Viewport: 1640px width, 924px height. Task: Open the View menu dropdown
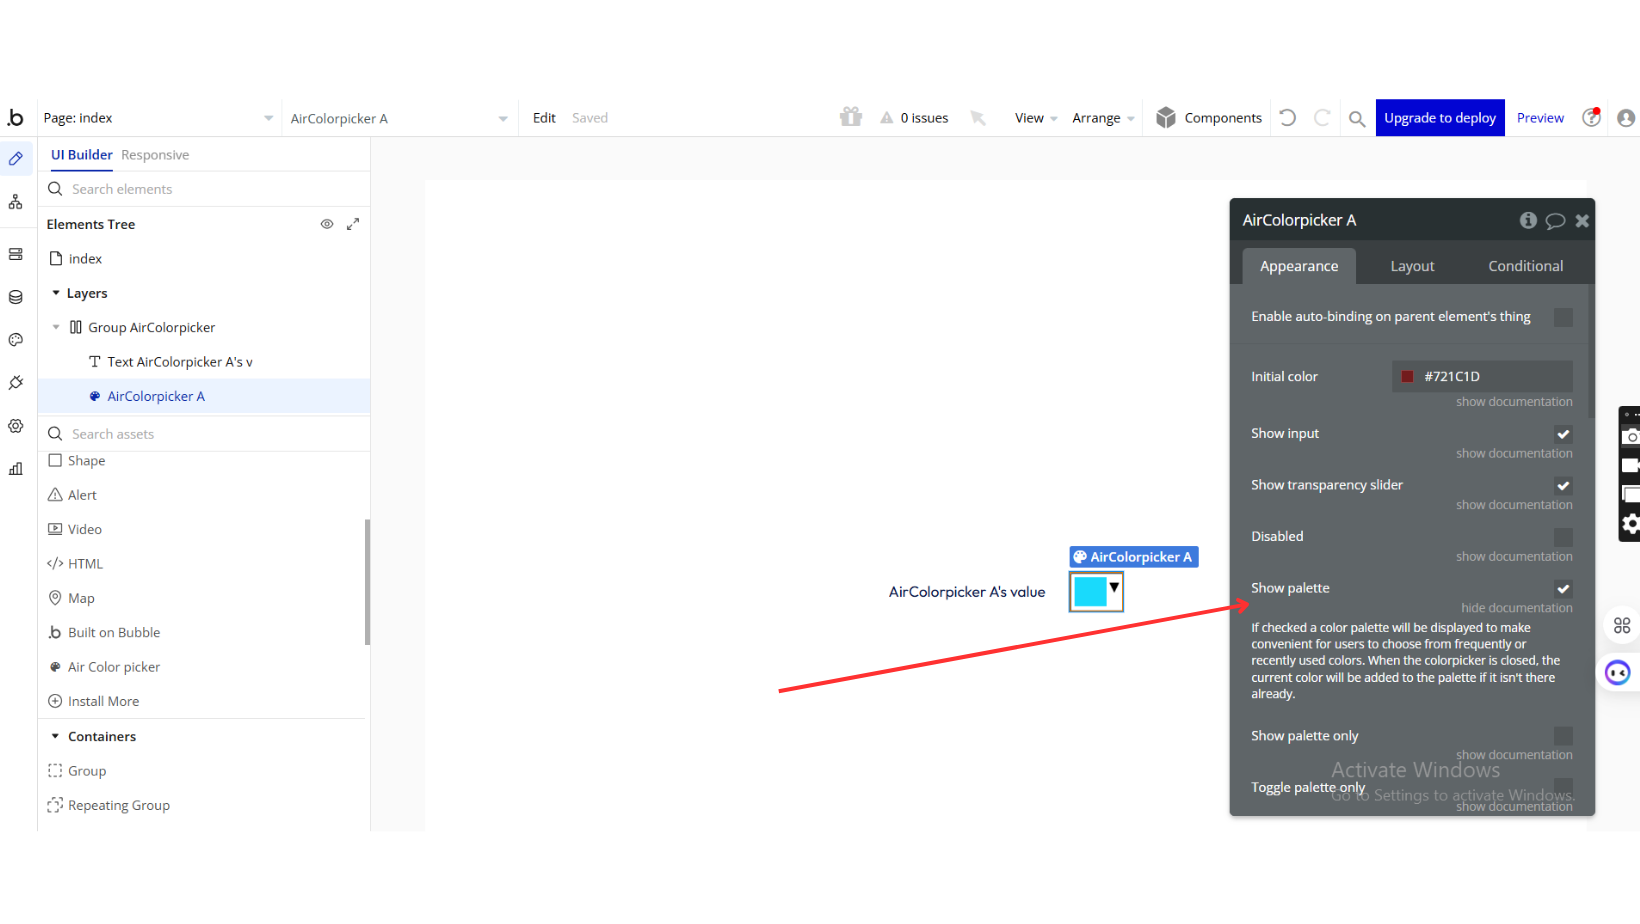pyautogui.click(x=1036, y=118)
